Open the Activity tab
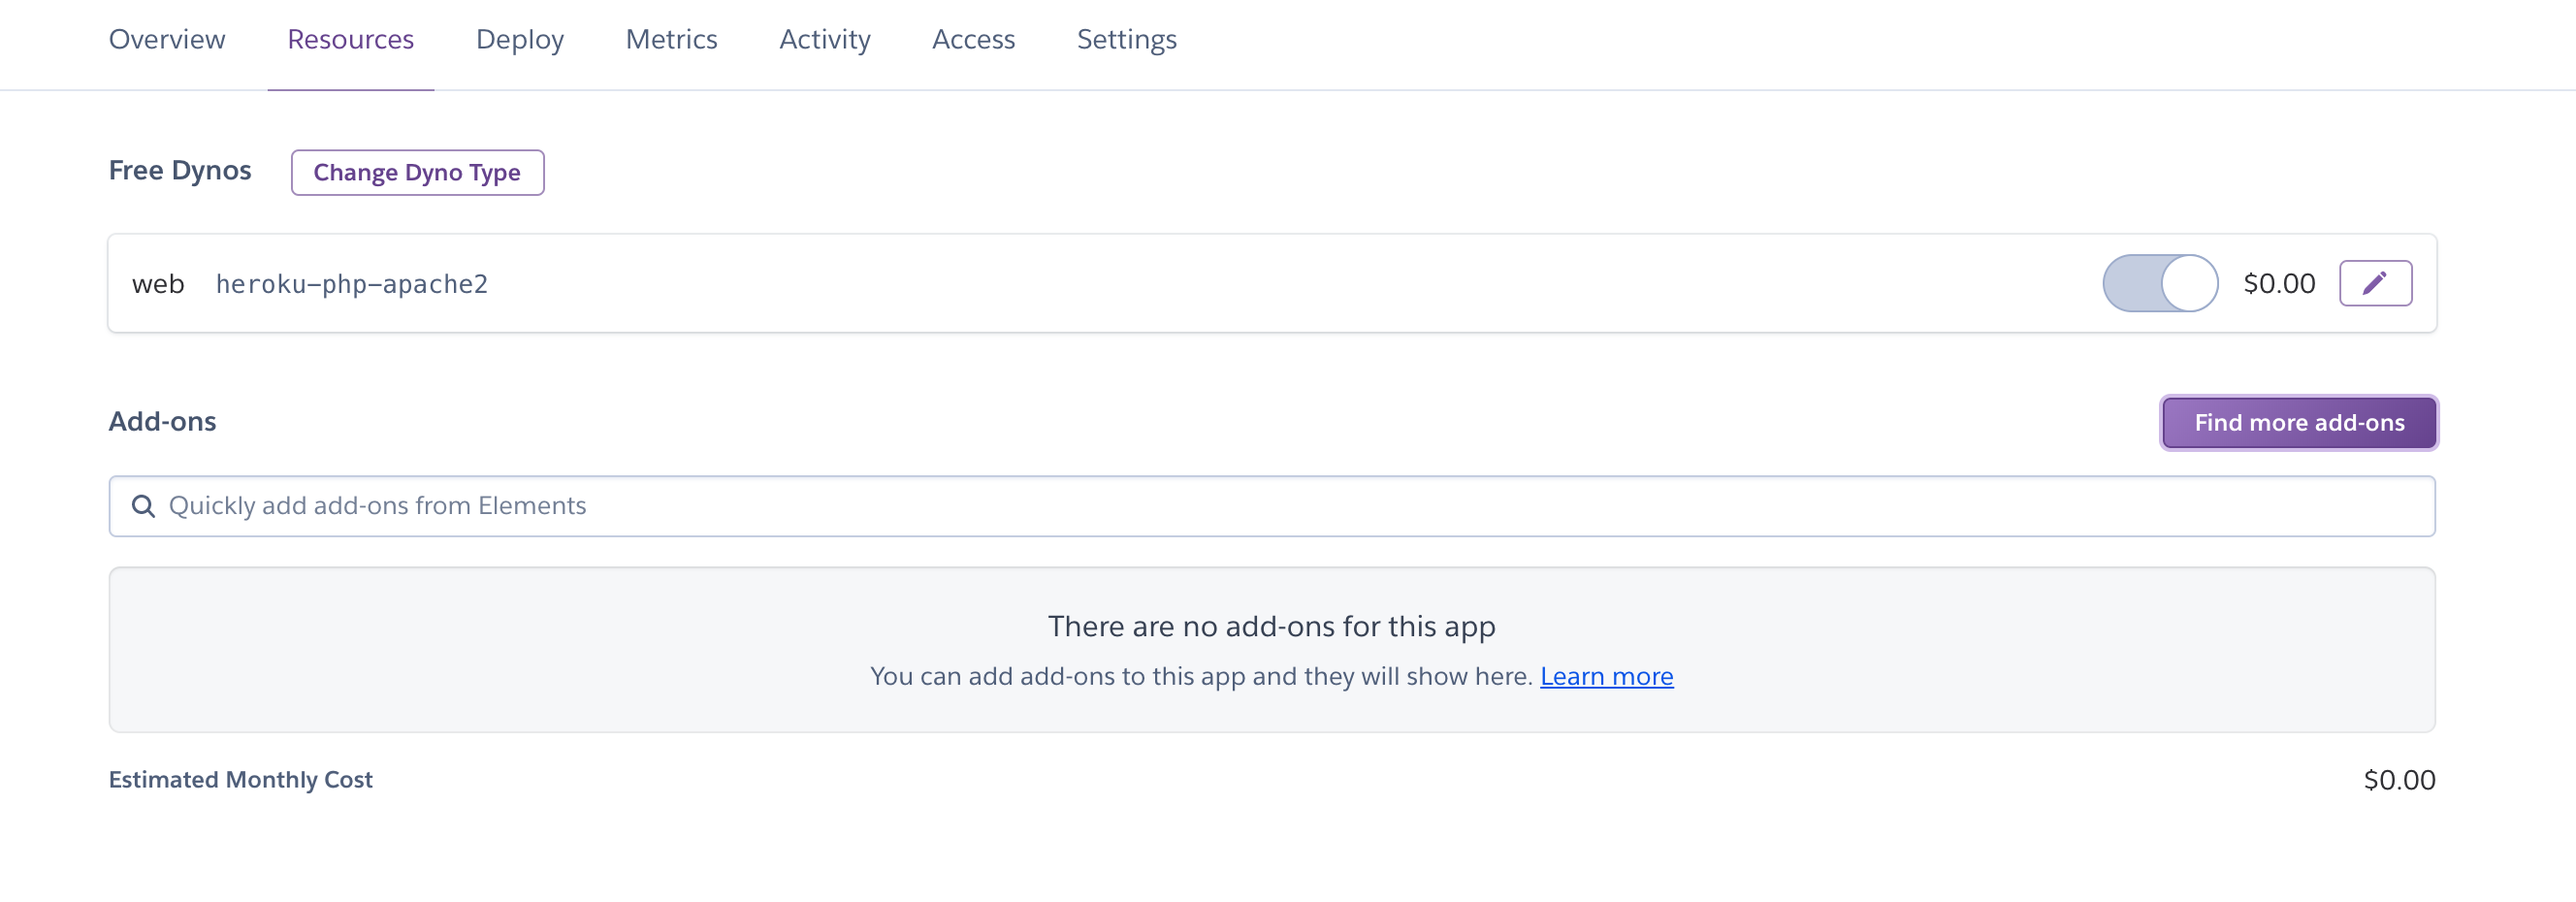This screenshot has width=2576, height=902. click(x=824, y=40)
